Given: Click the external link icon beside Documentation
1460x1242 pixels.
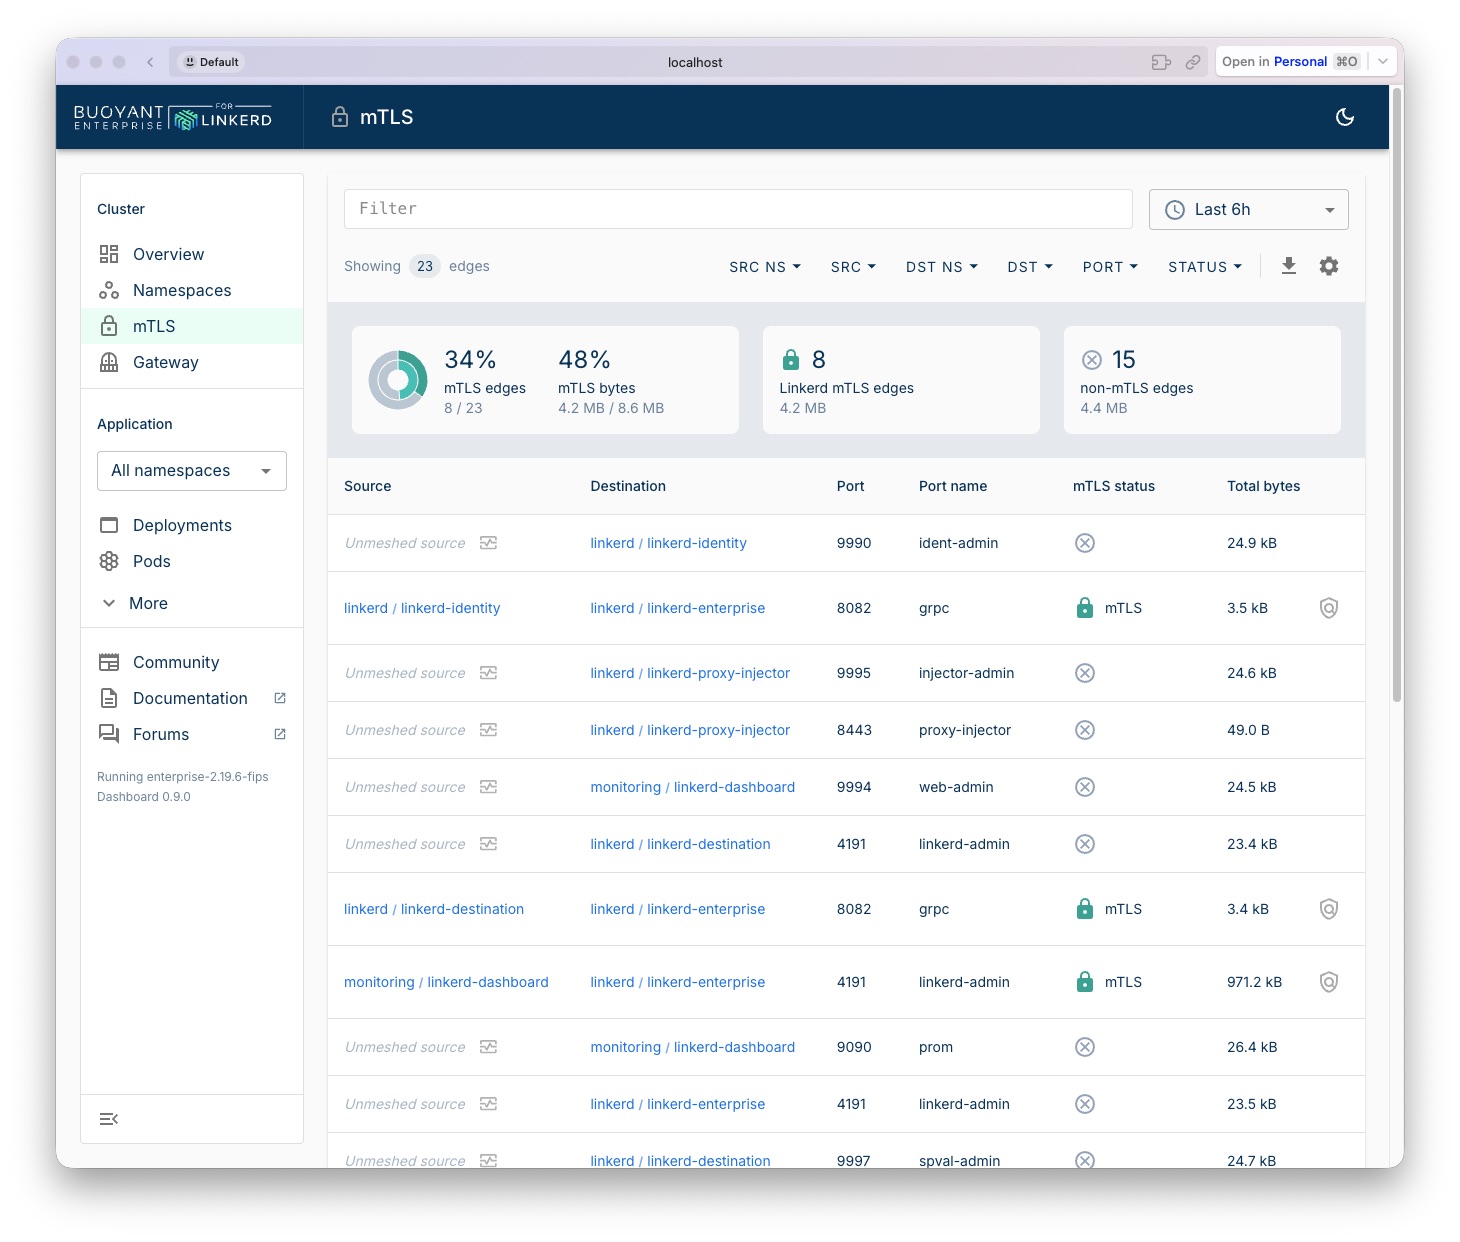Looking at the screenshot, I should pos(280,698).
